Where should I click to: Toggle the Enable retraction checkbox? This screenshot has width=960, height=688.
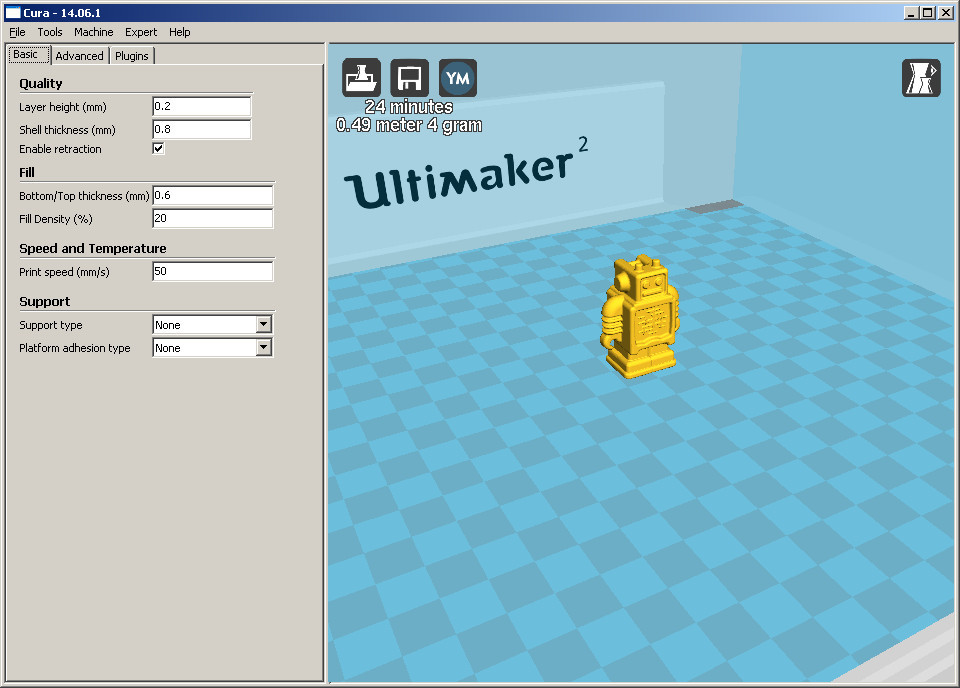pyautogui.click(x=158, y=148)
